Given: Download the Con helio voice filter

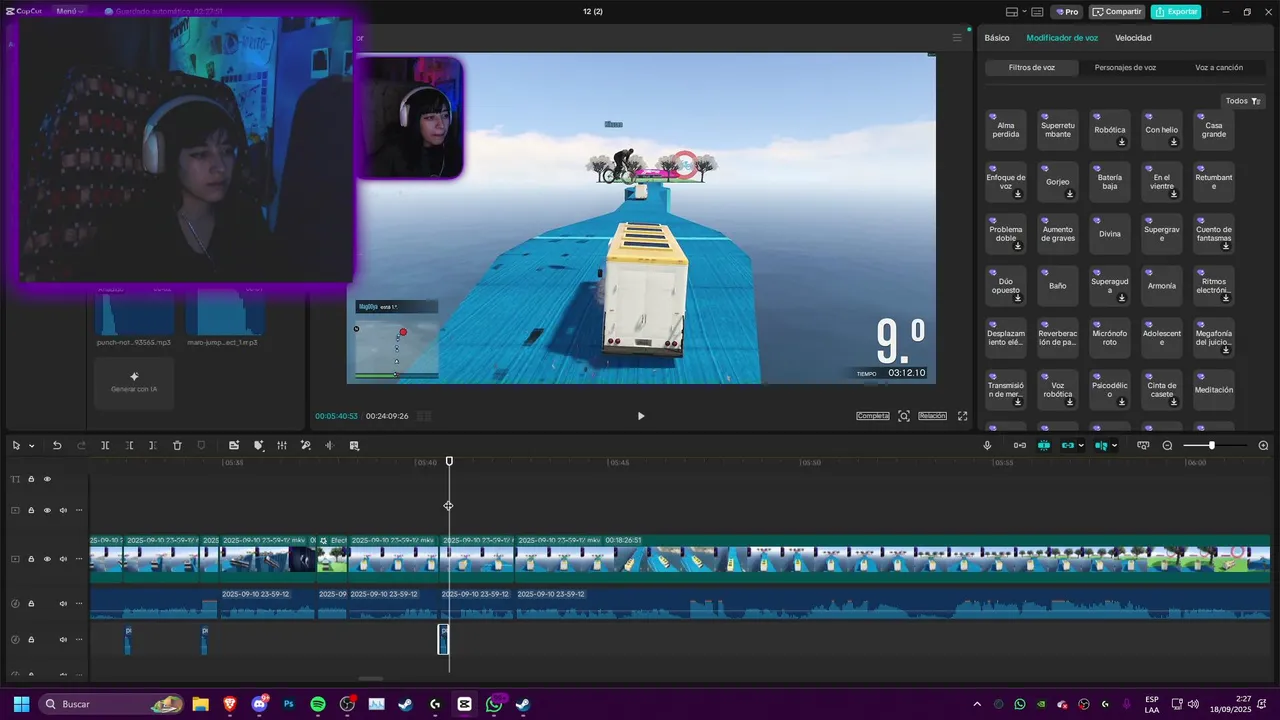Looking at the screenshot, I should (x=1174, y=142).
